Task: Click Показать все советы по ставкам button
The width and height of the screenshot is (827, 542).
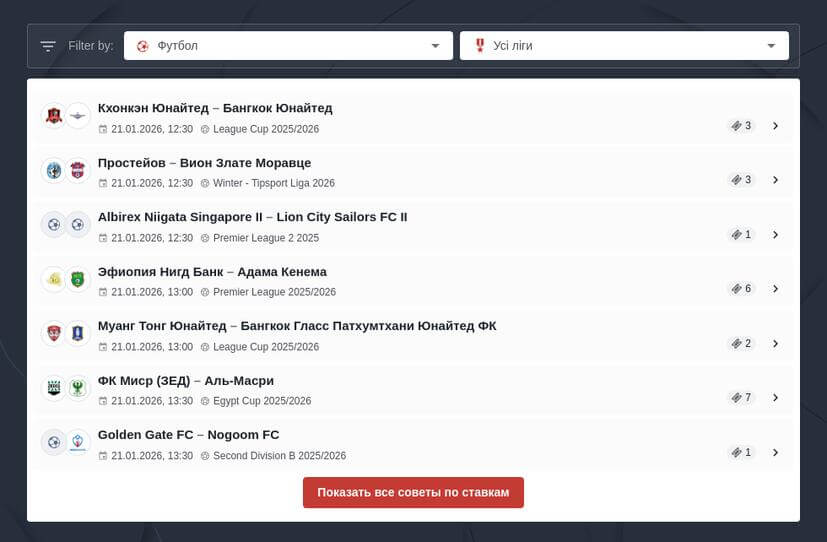Action: 413,493
